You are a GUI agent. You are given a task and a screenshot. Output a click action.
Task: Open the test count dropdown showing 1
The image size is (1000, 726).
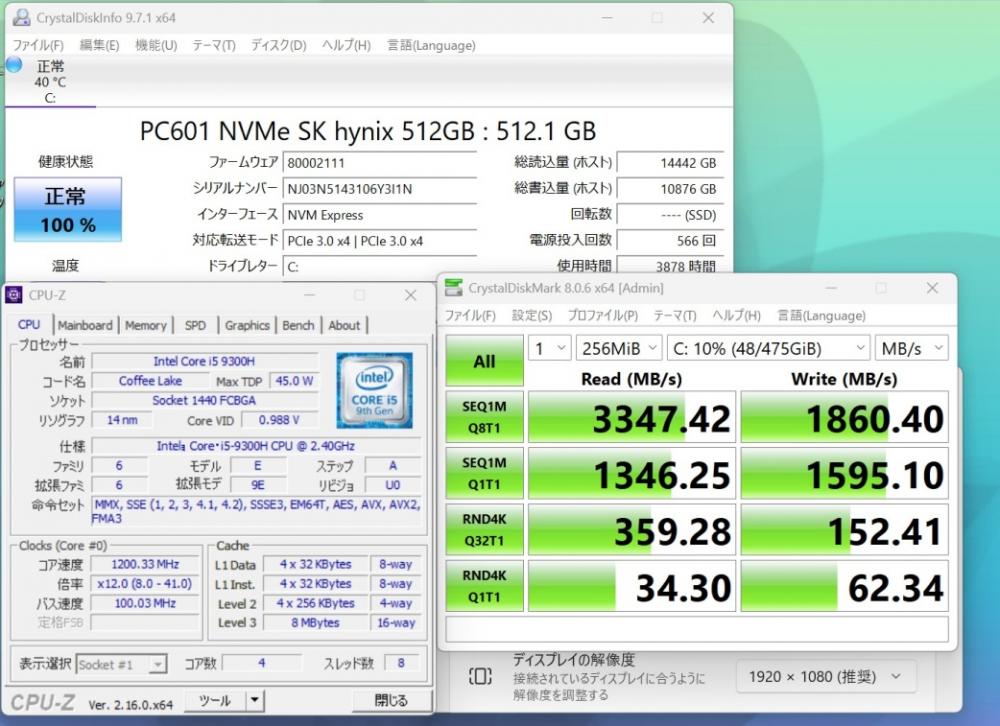click(x=549, y=348)
